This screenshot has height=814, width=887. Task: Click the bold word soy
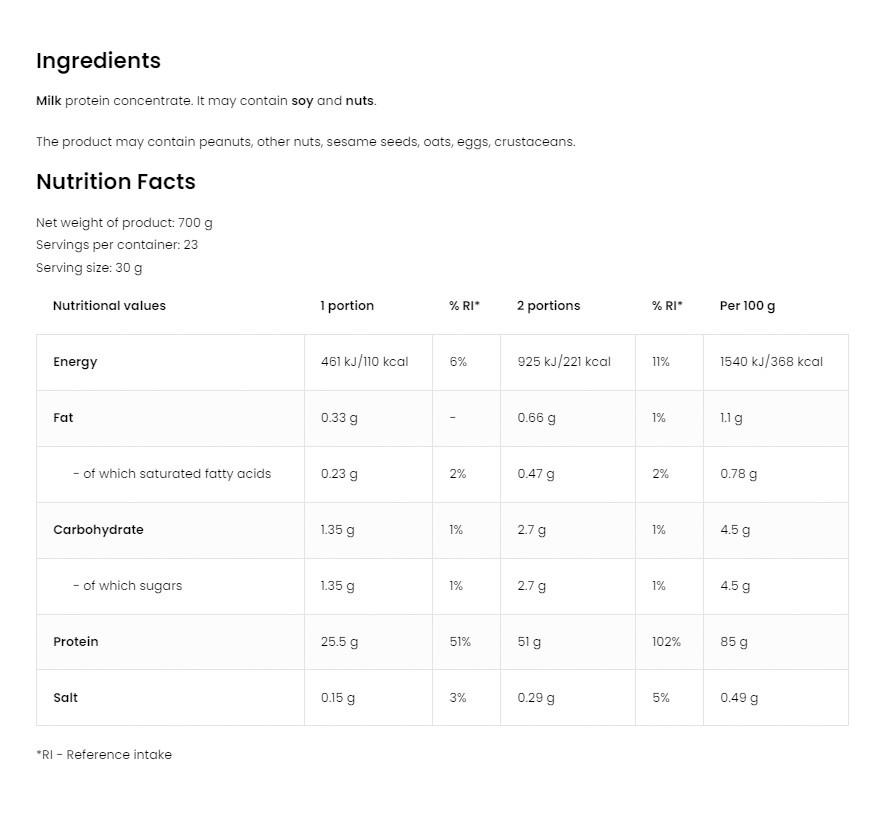point(301,101)
